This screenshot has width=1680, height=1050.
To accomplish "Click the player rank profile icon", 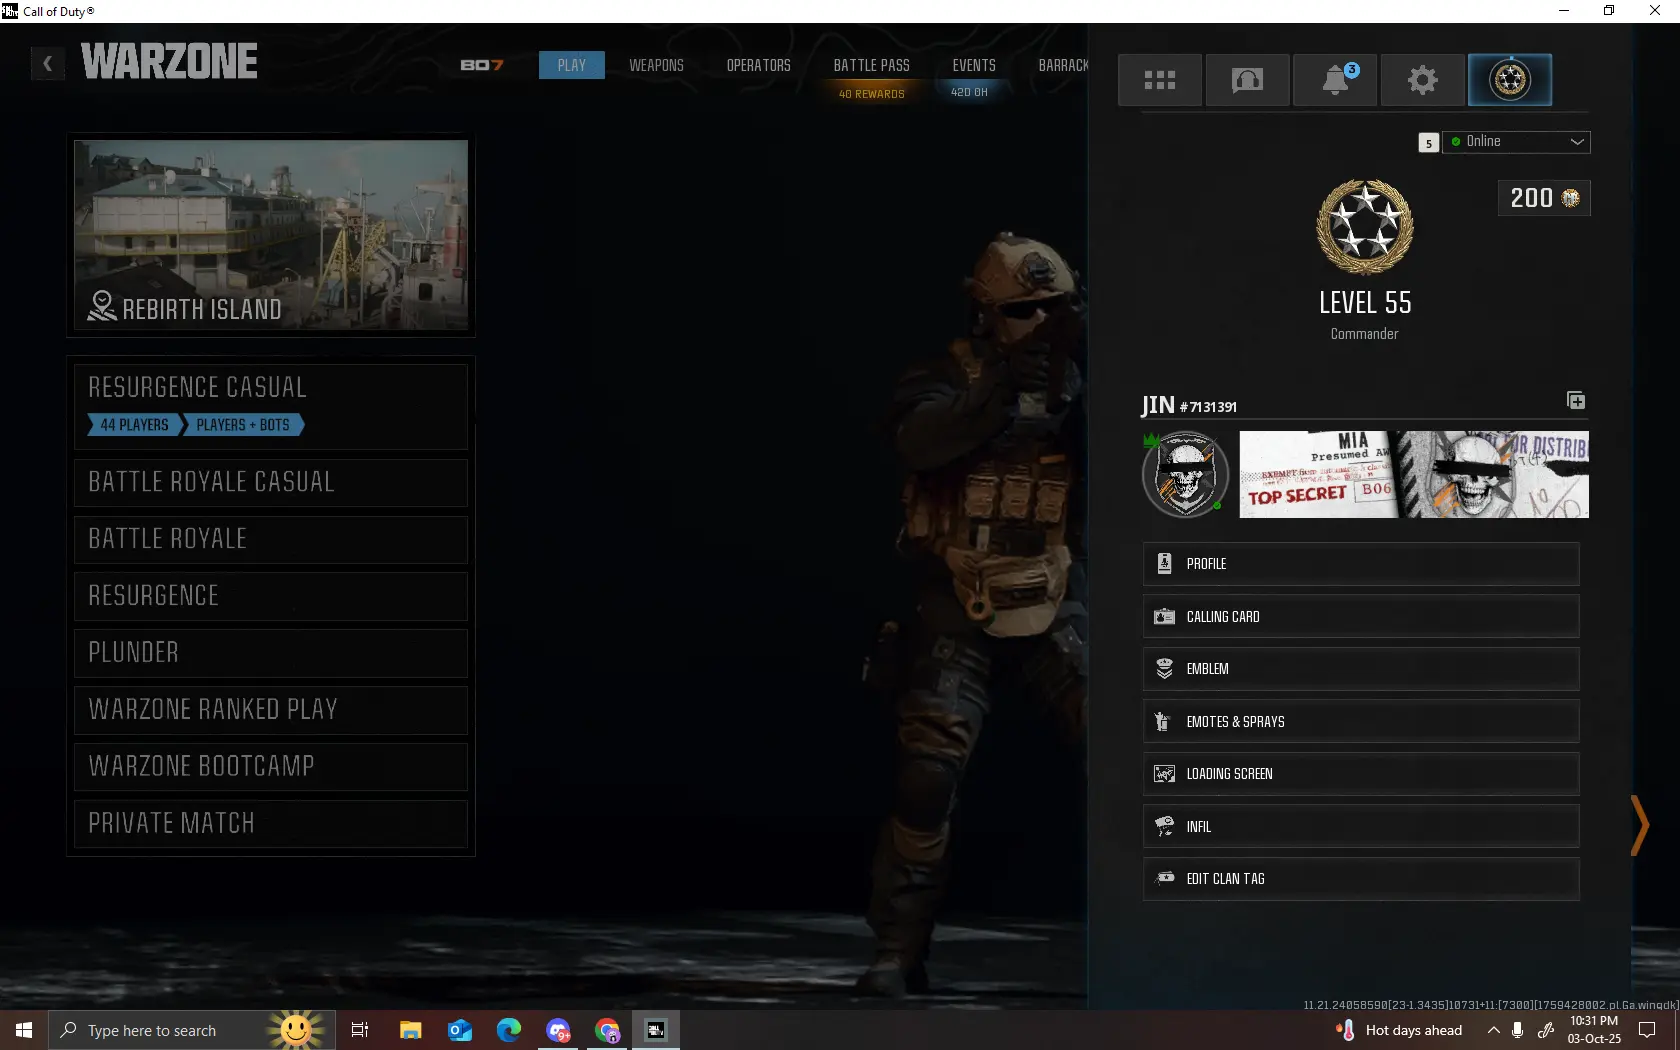I will tap(1509, 80).
